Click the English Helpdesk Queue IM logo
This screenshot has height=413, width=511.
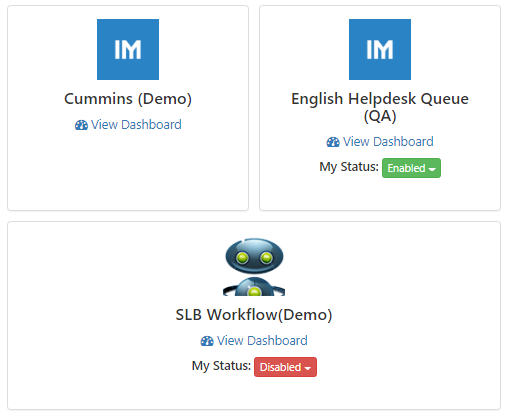point(380,49)
